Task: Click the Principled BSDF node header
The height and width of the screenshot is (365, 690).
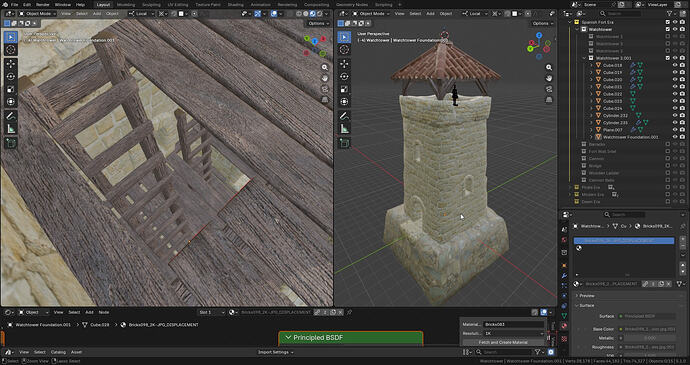Action: point(351,337)
